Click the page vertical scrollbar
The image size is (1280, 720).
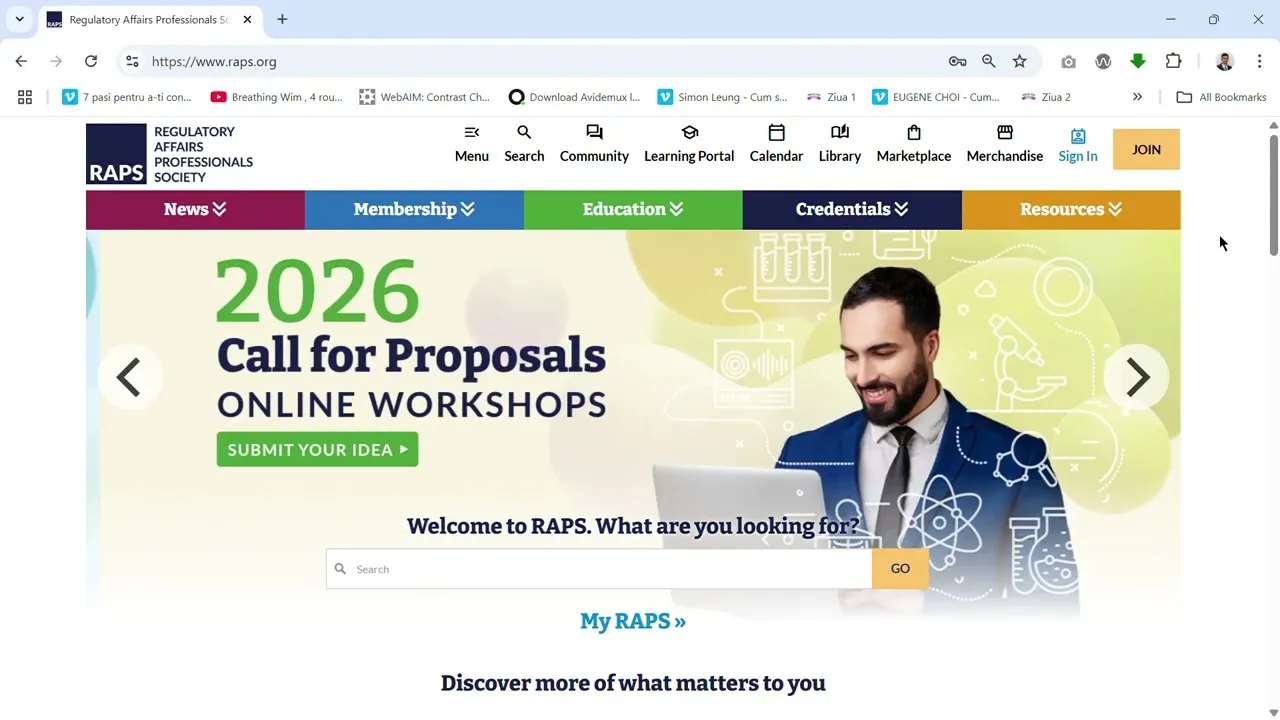1273,195
